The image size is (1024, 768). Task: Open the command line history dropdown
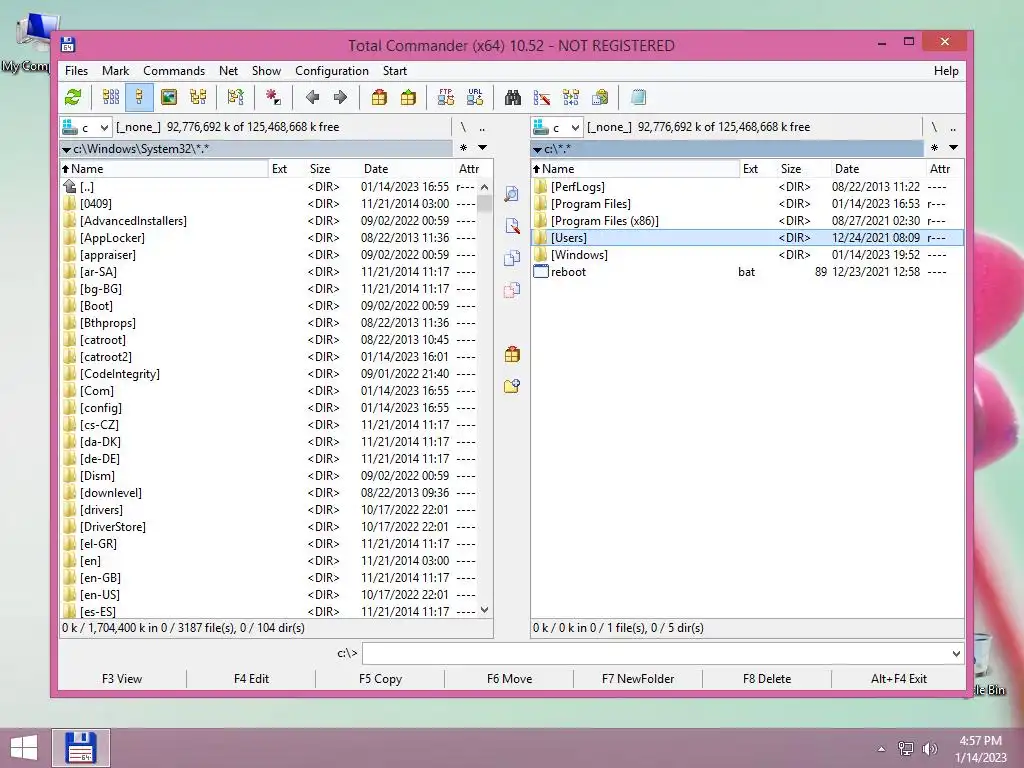[x=956, y=653]
